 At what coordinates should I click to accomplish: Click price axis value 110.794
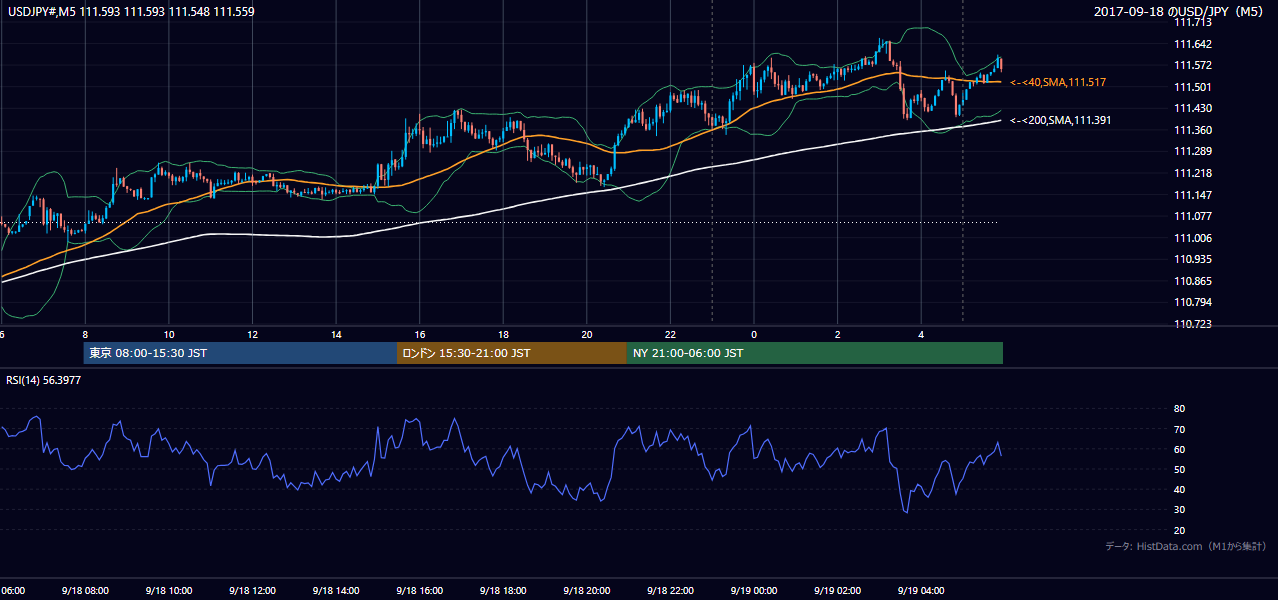(x=1193, y=302)
